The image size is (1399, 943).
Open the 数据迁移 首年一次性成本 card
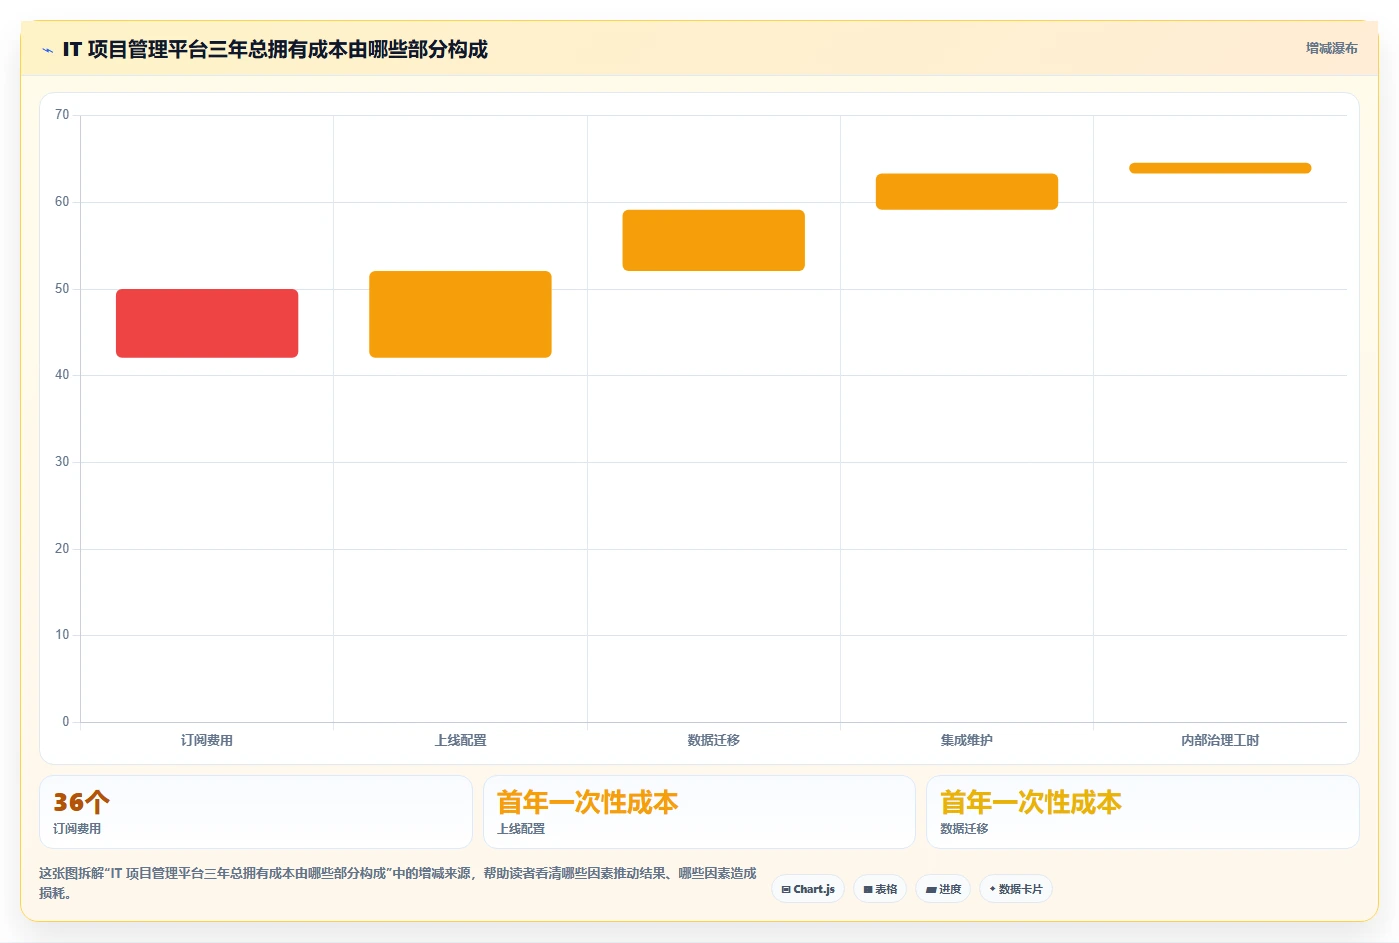tap(1142, 812)
